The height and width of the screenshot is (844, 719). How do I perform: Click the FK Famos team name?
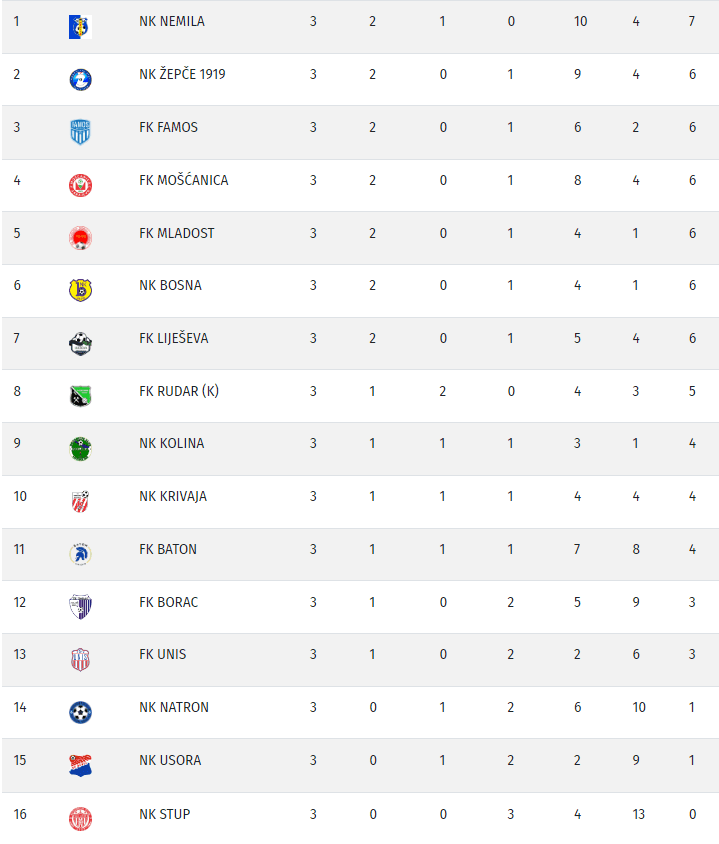pyautogui.click(x=168, y=127)
